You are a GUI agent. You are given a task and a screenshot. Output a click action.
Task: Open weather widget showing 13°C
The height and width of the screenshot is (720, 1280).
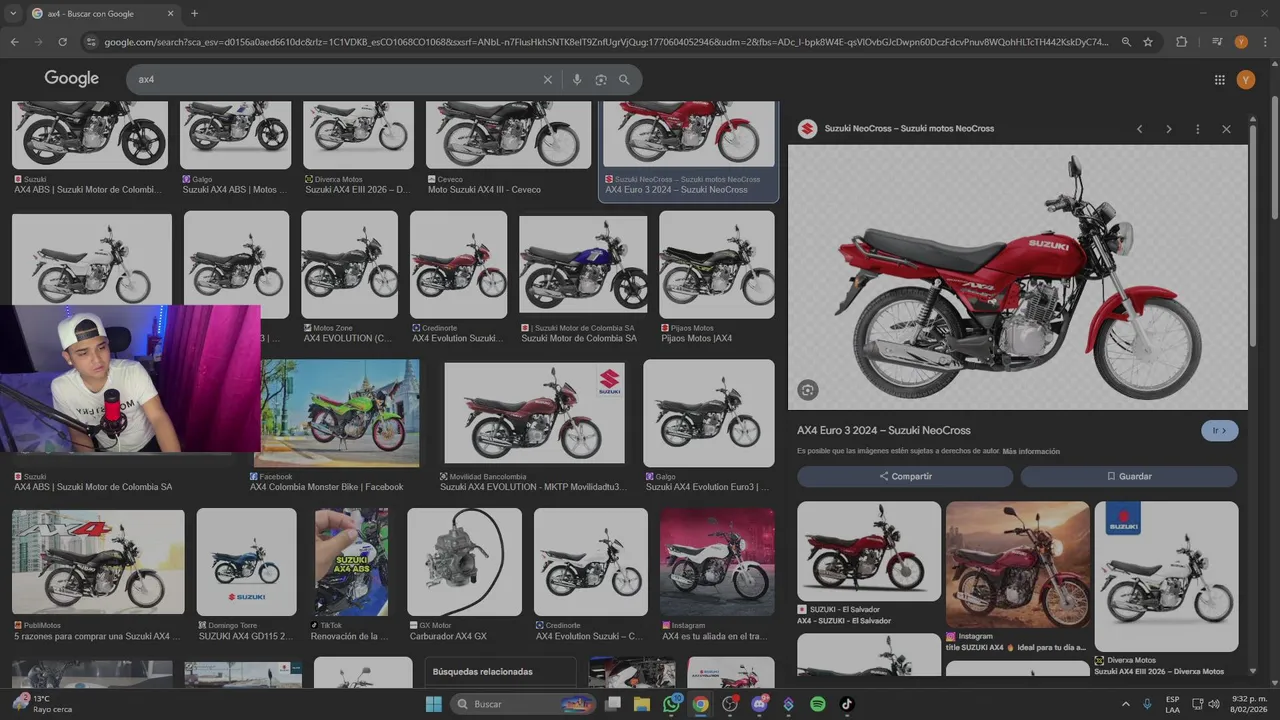40,704
